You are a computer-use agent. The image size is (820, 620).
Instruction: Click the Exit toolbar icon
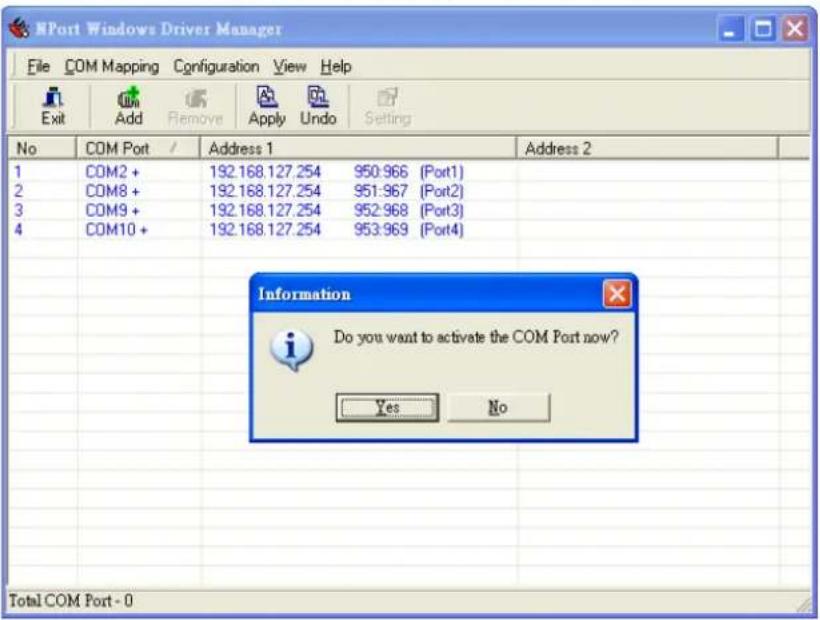point(53,106)
